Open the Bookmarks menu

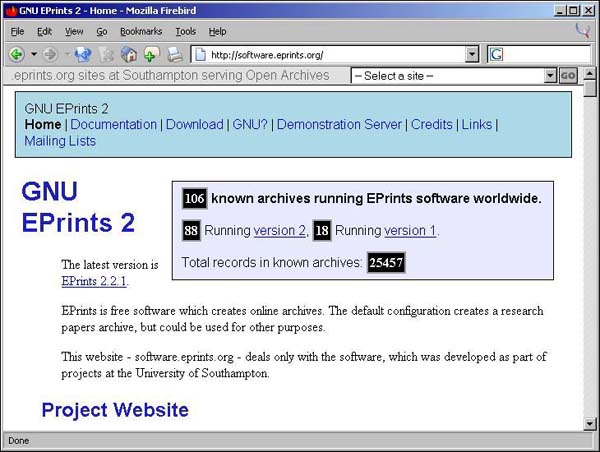[141, 31]
